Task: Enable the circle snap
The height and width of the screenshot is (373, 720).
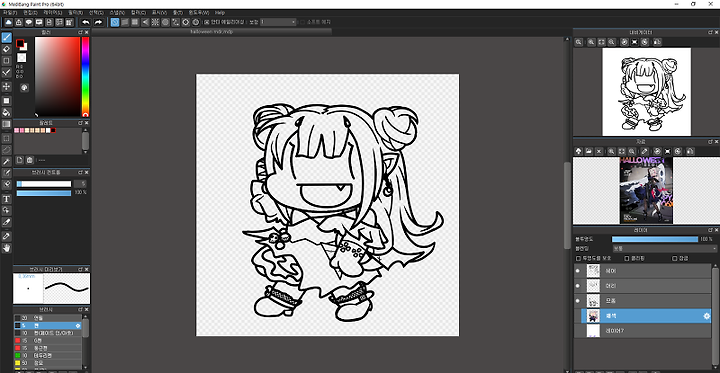Action: click(166, 22)
